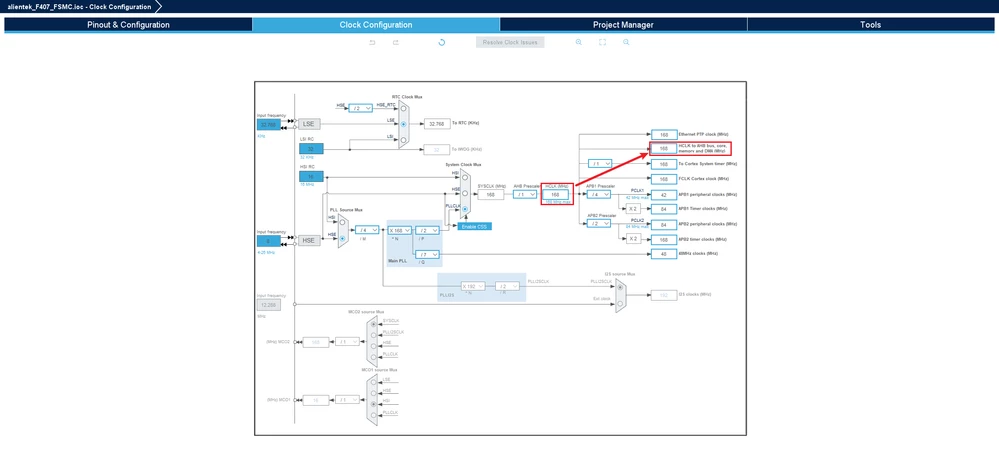Click the zoom out magnifier icon

tap(626, 42)
